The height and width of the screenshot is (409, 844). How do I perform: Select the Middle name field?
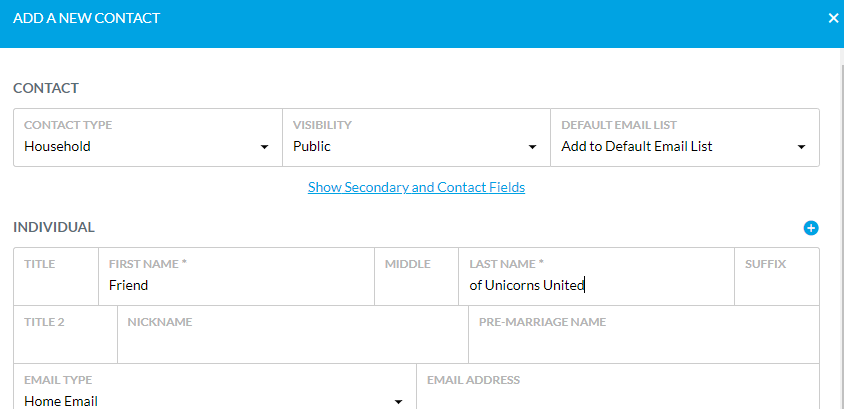416,277
